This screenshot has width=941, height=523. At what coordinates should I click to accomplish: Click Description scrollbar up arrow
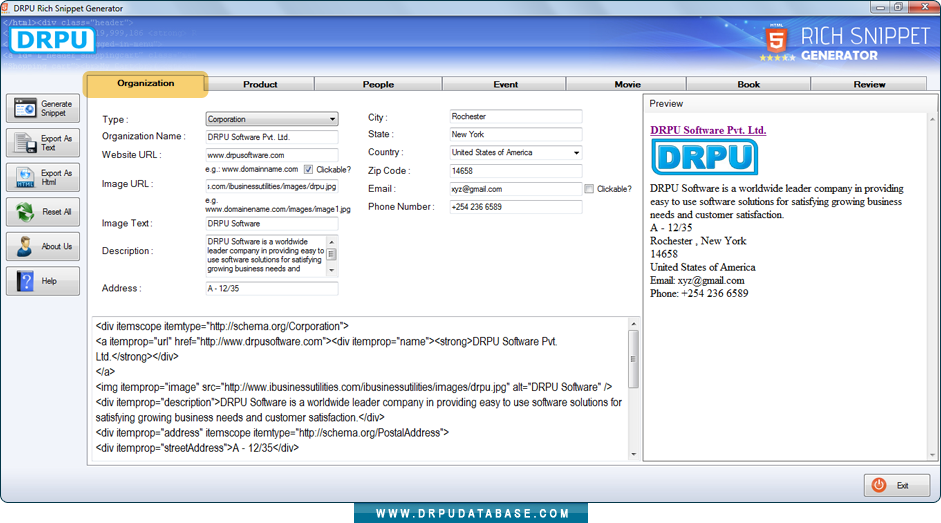pyautogui.click(x=332, y=241)
